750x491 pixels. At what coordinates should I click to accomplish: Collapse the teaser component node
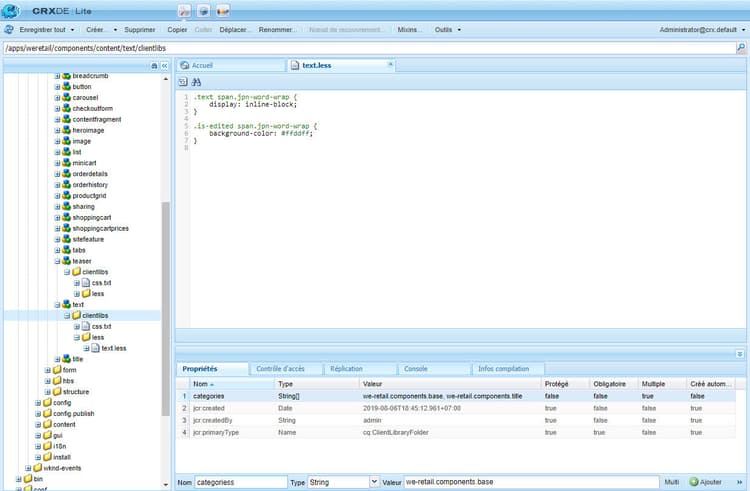point(57,261)
